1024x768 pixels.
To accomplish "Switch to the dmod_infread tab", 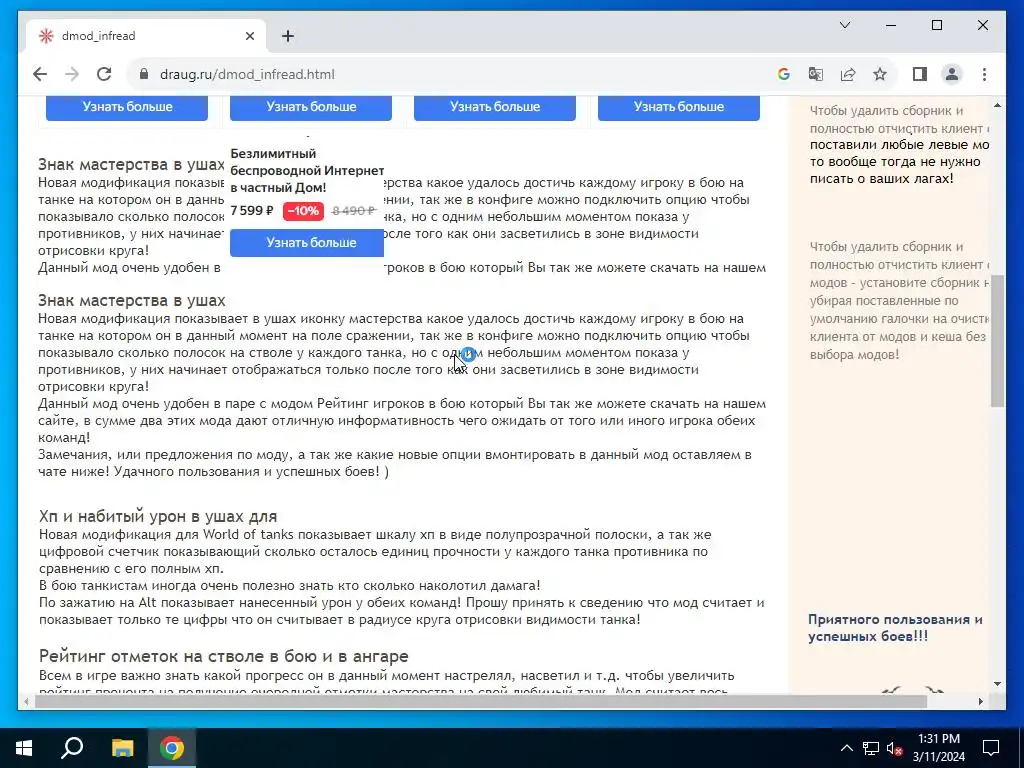I will pos(146,36).
